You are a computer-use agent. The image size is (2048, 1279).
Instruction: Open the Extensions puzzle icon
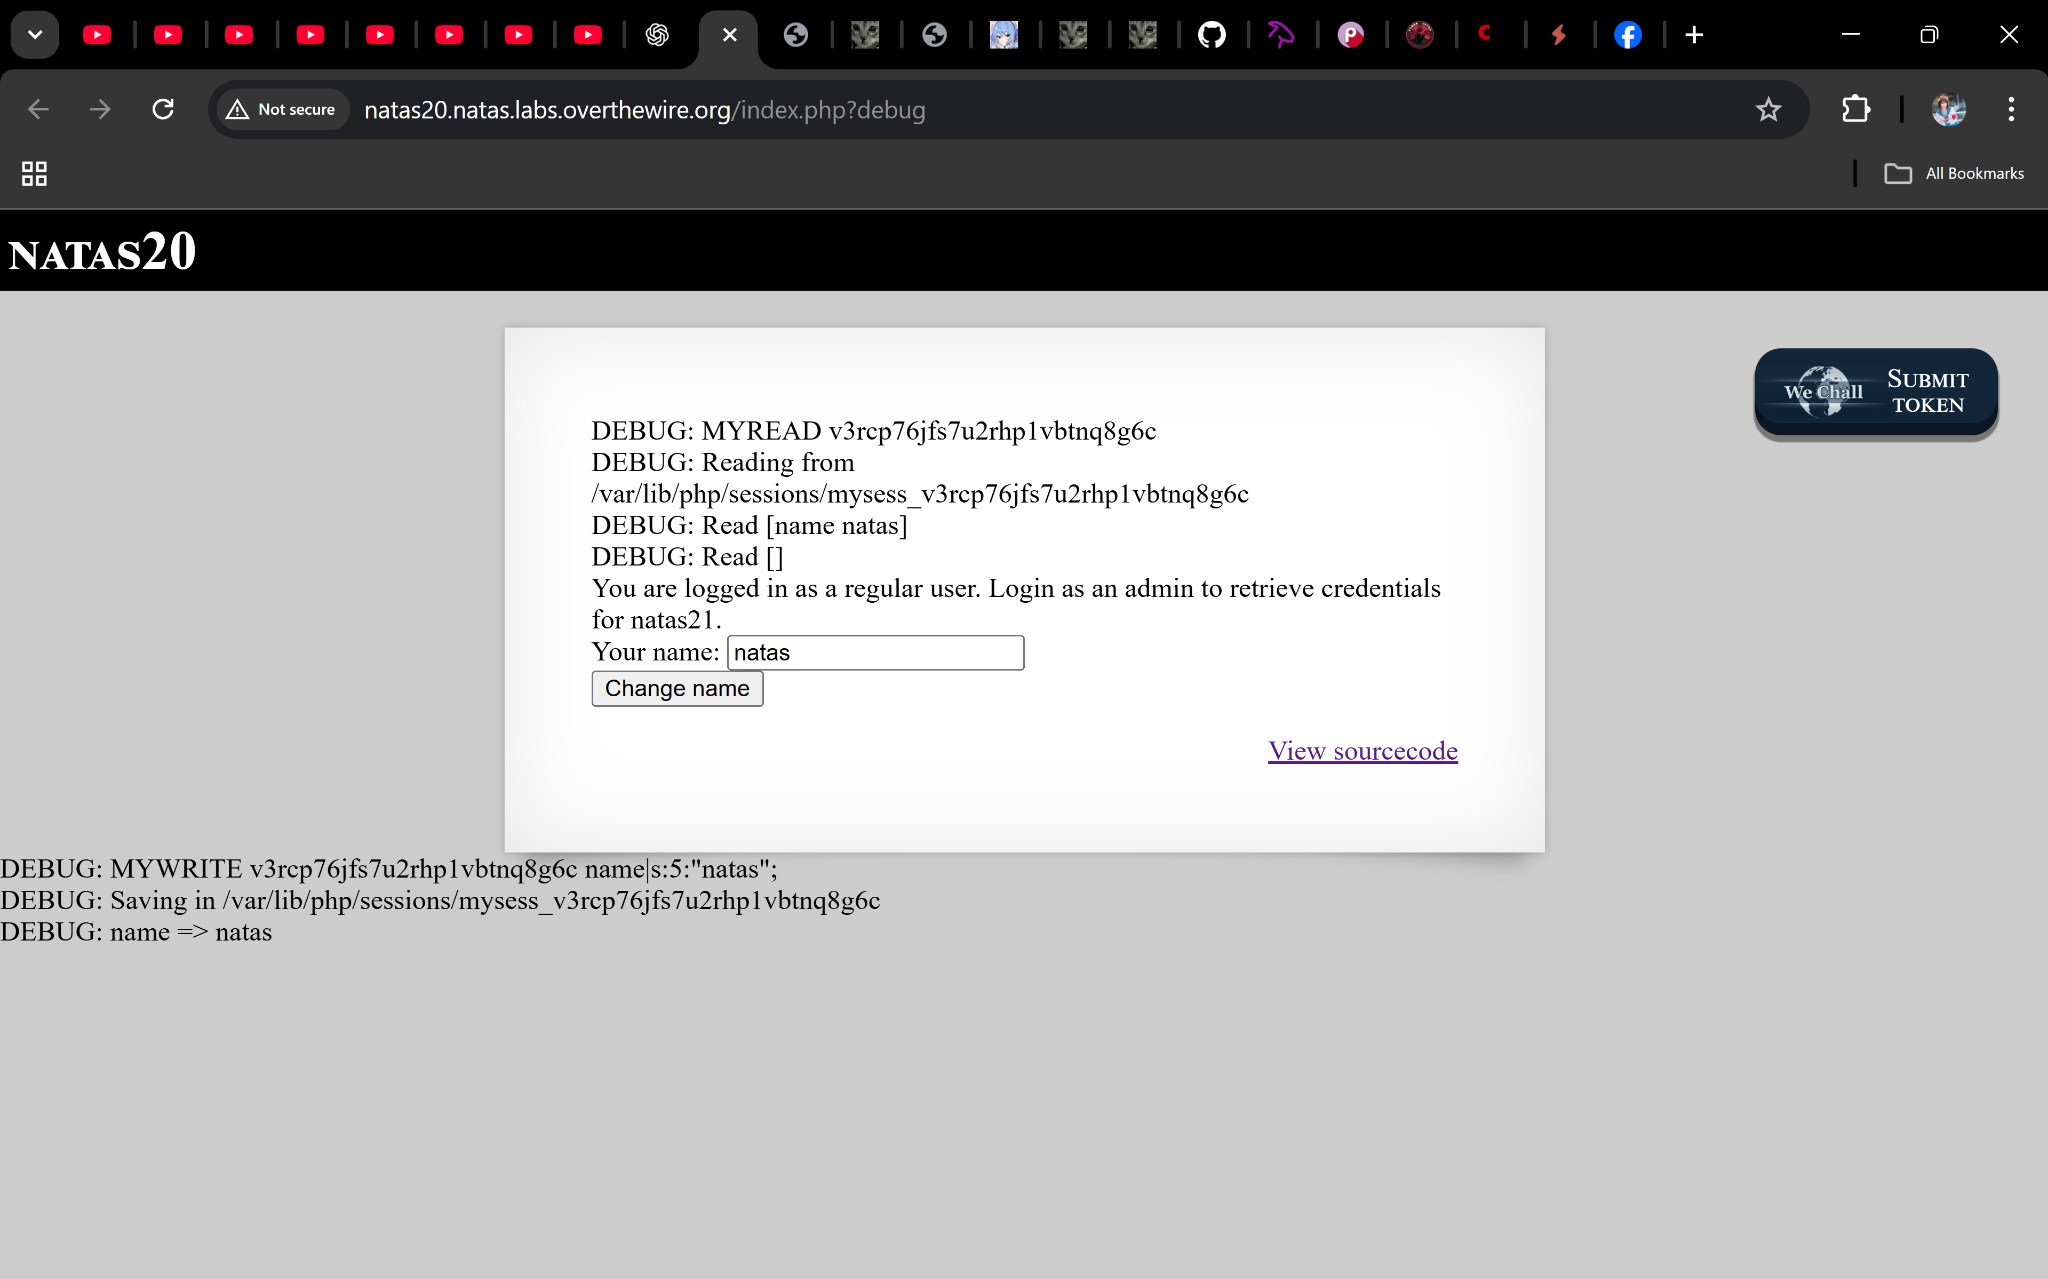(1856, 109)
